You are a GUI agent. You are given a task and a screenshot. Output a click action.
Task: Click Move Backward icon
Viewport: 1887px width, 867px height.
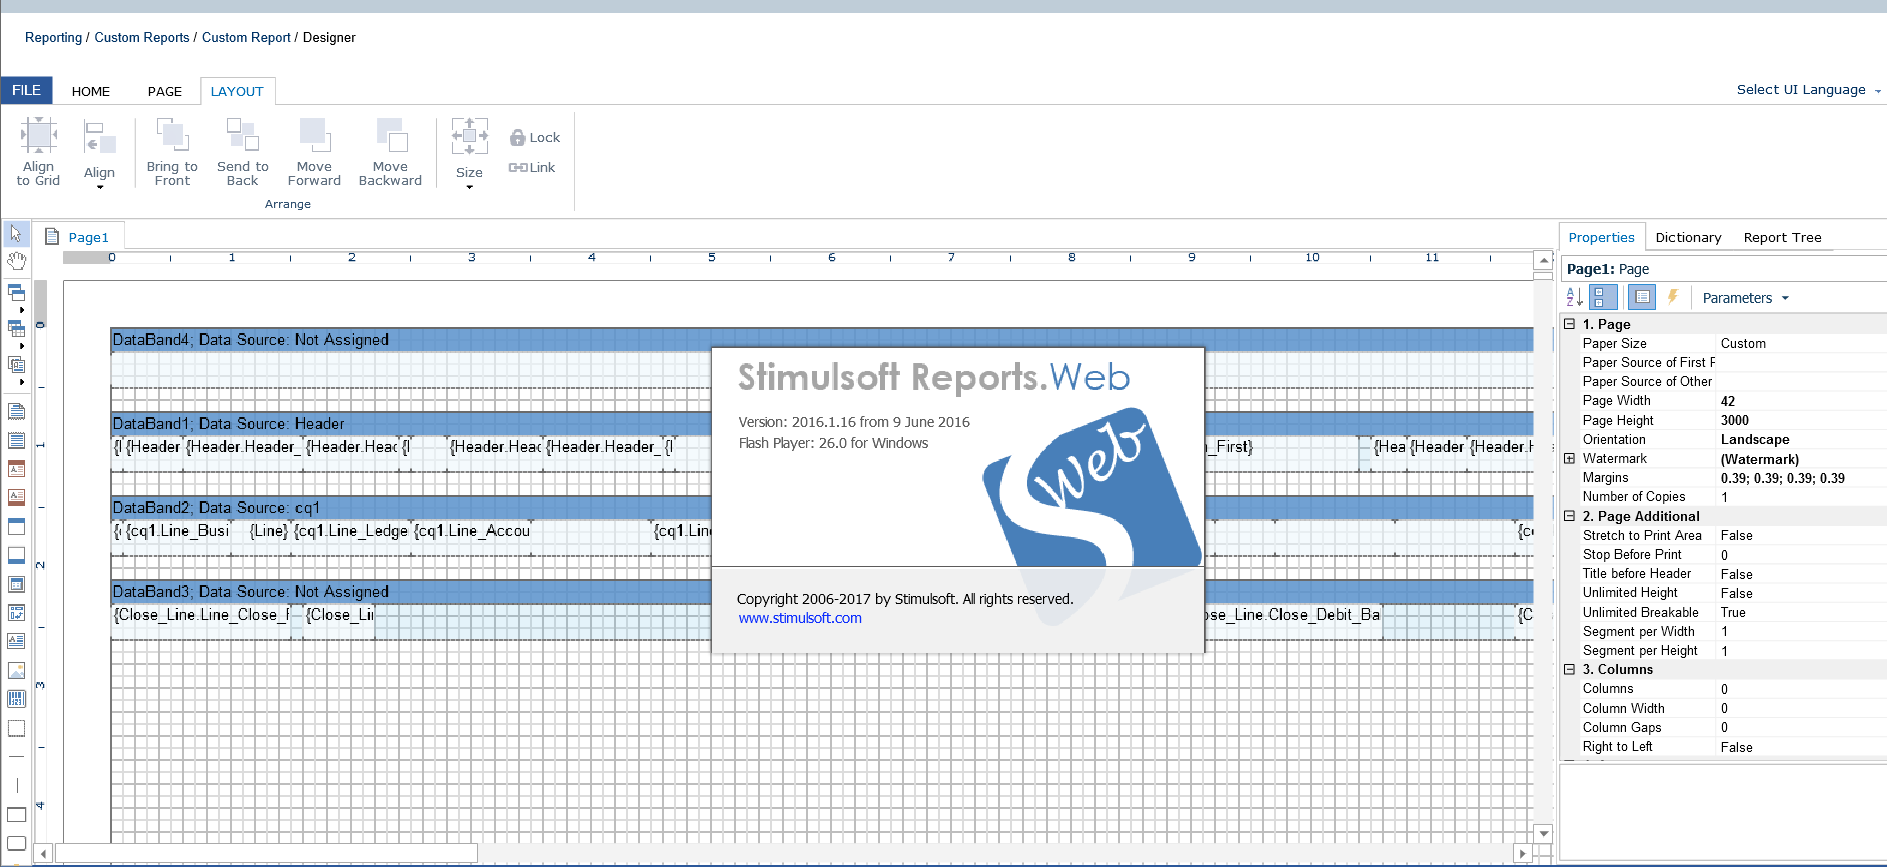391,135
